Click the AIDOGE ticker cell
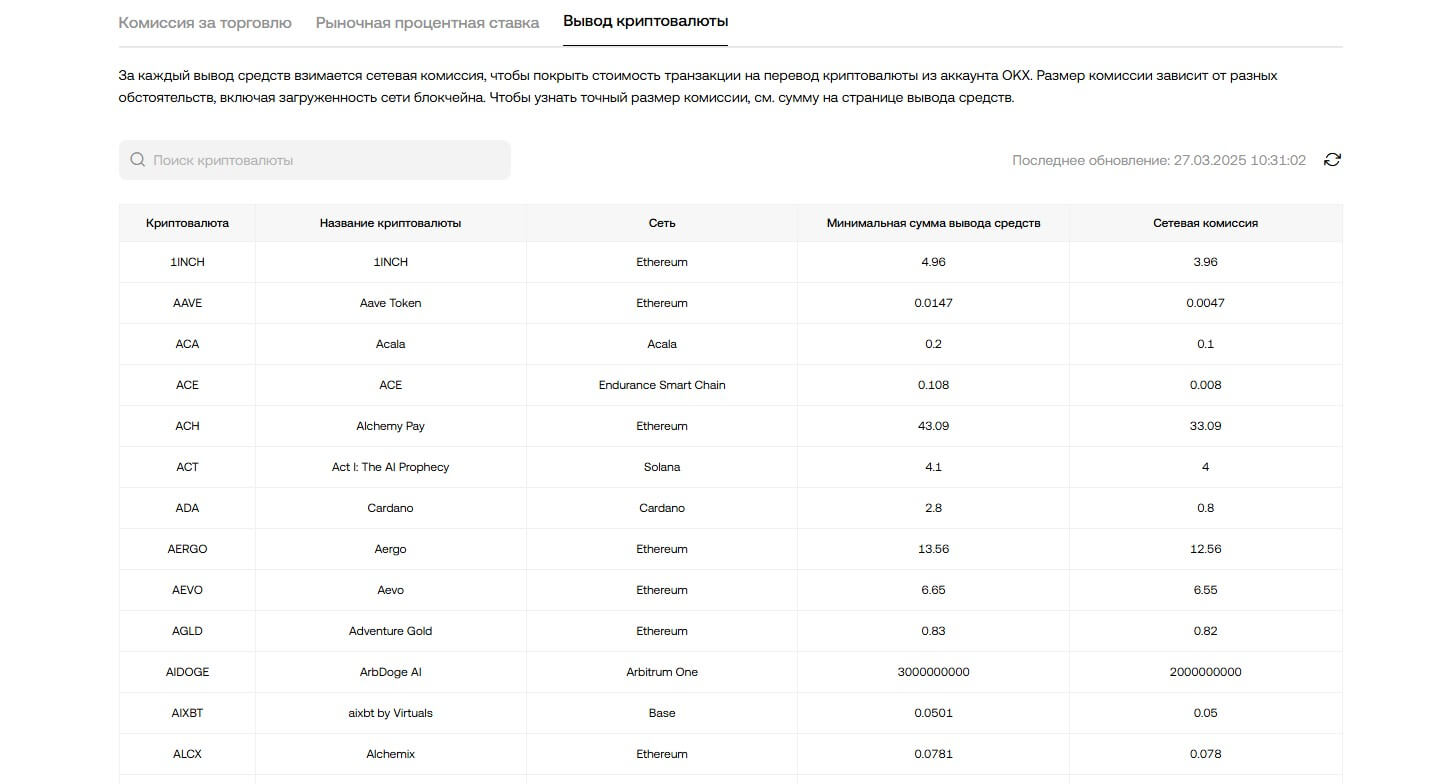 (x=187, y=672)
